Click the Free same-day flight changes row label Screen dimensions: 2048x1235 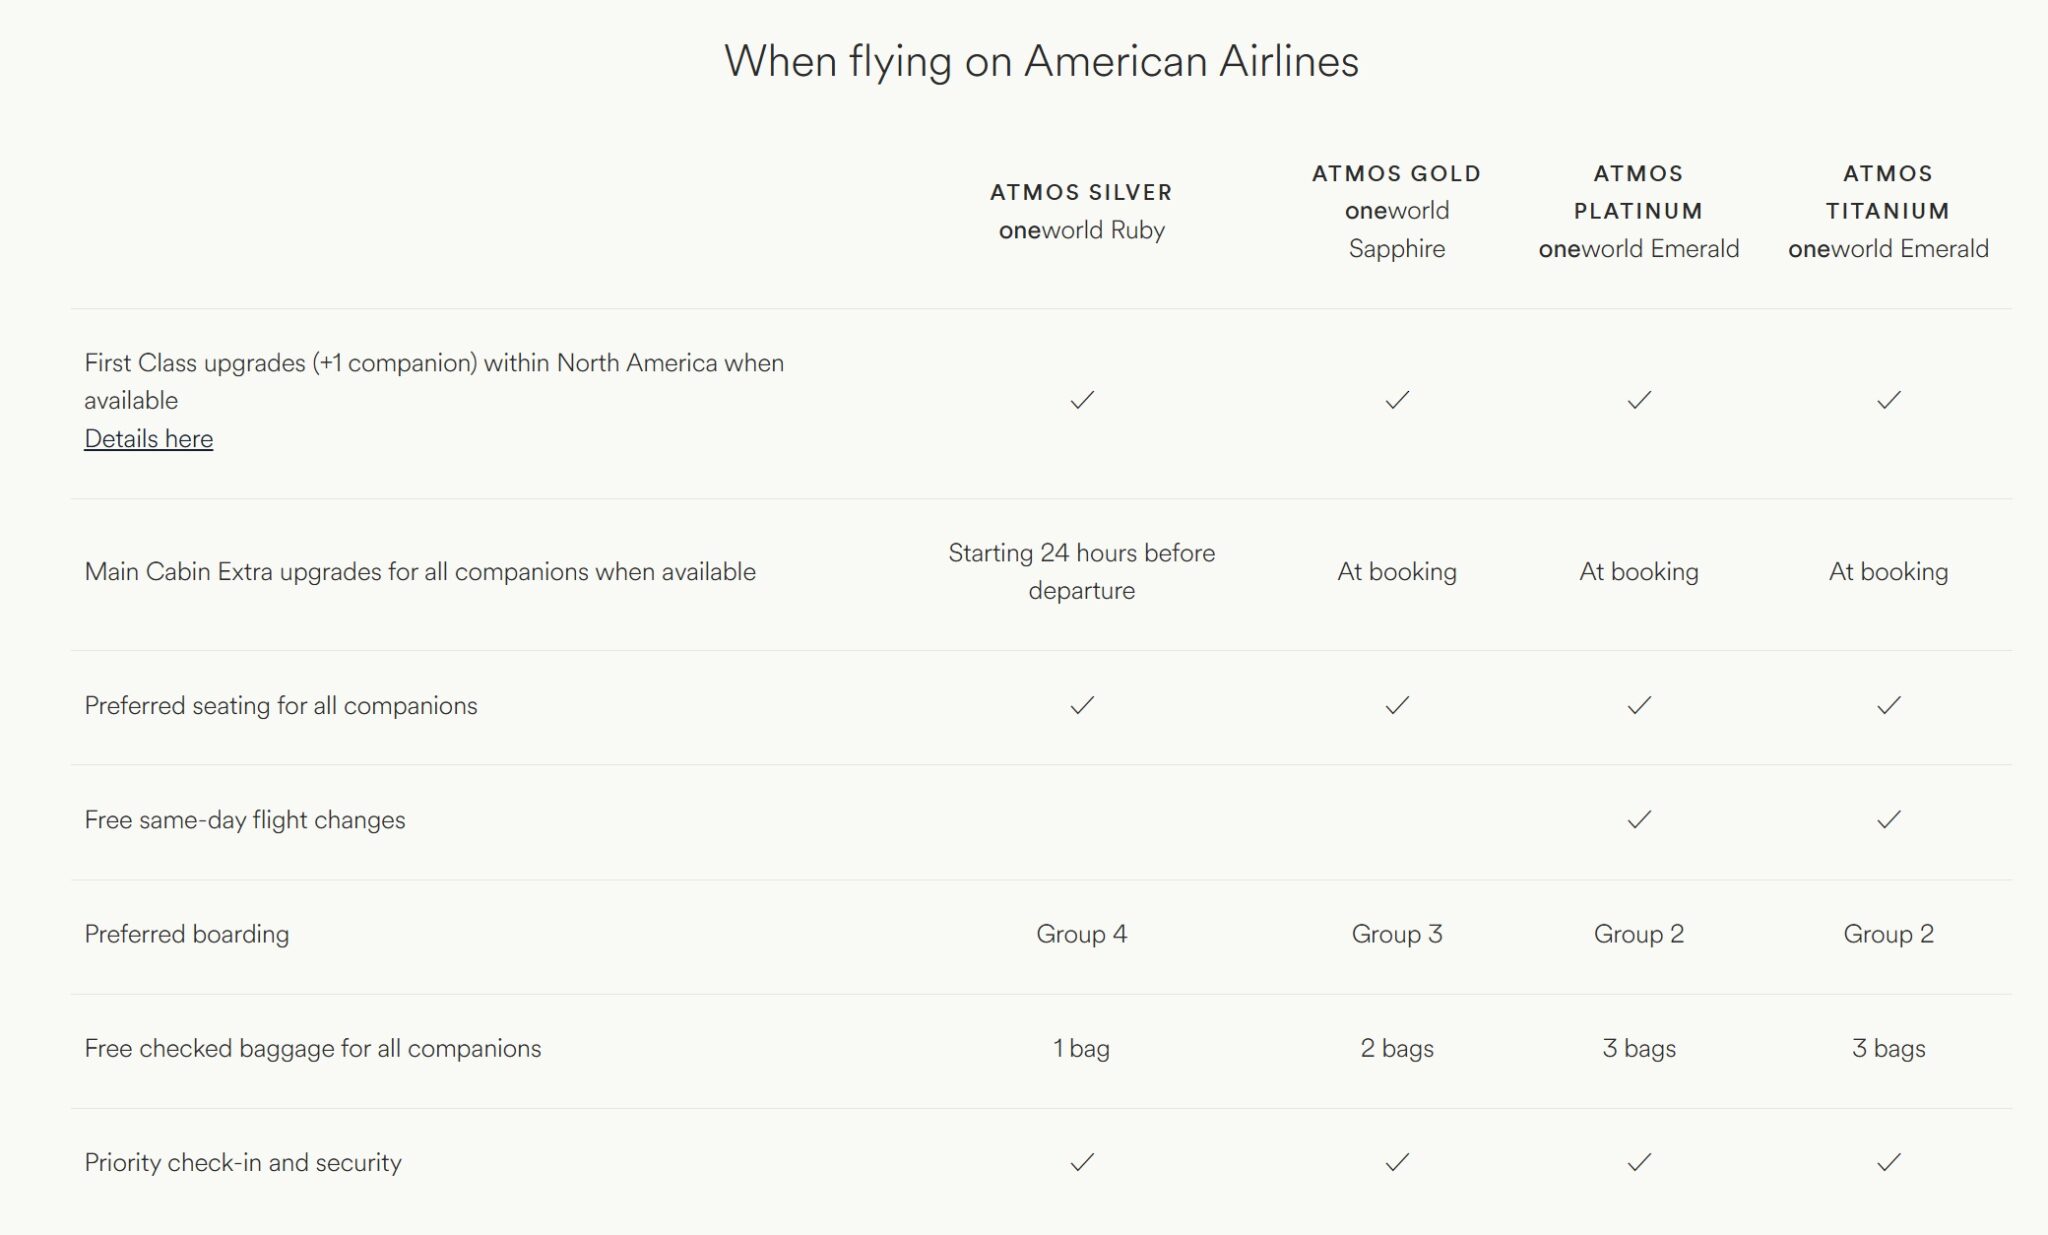[245, 820]
